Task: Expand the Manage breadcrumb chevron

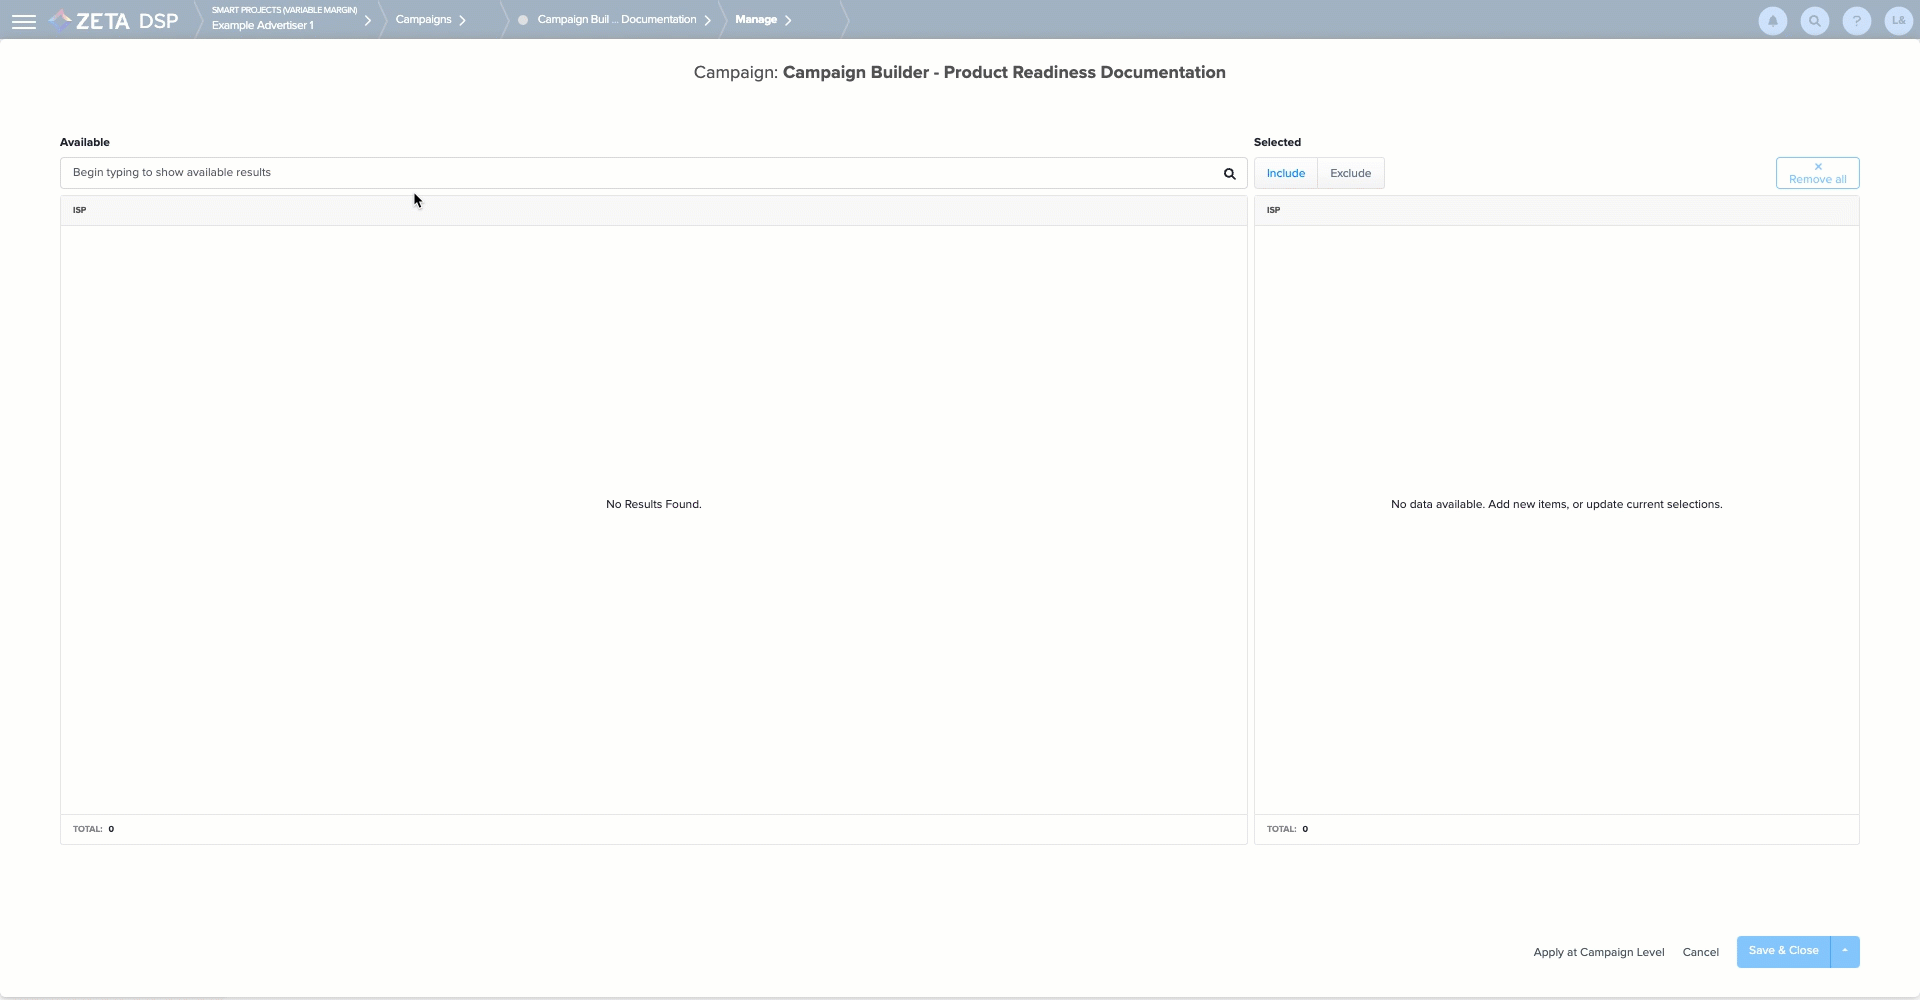Action: pos(788,20)
